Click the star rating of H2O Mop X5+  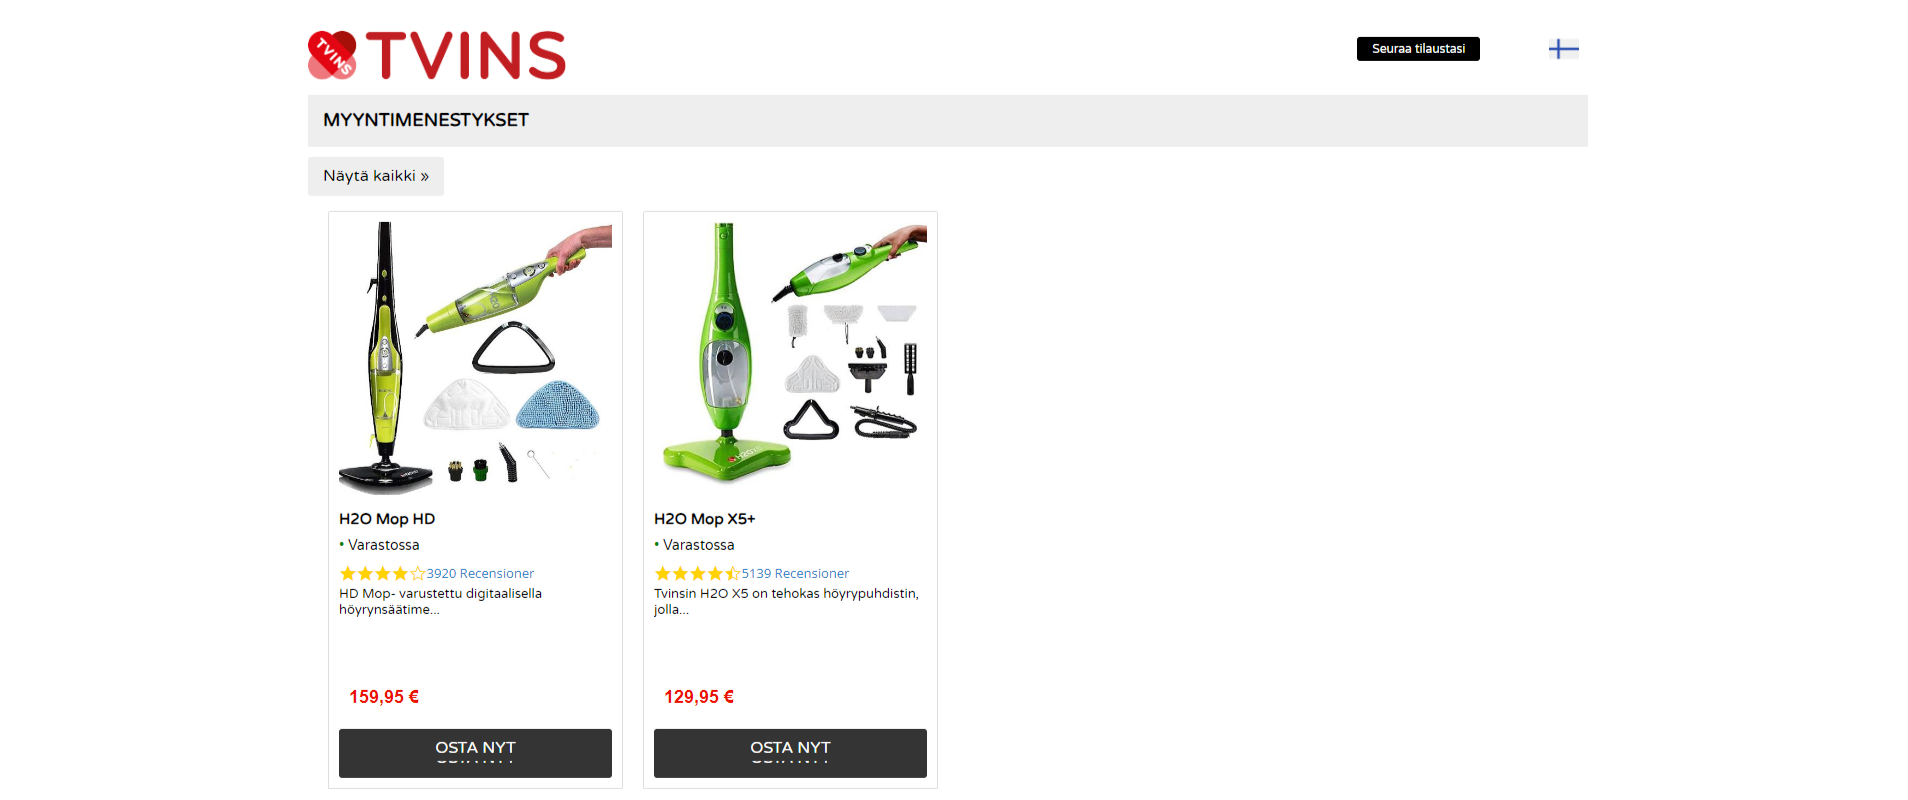coord(697,574)
